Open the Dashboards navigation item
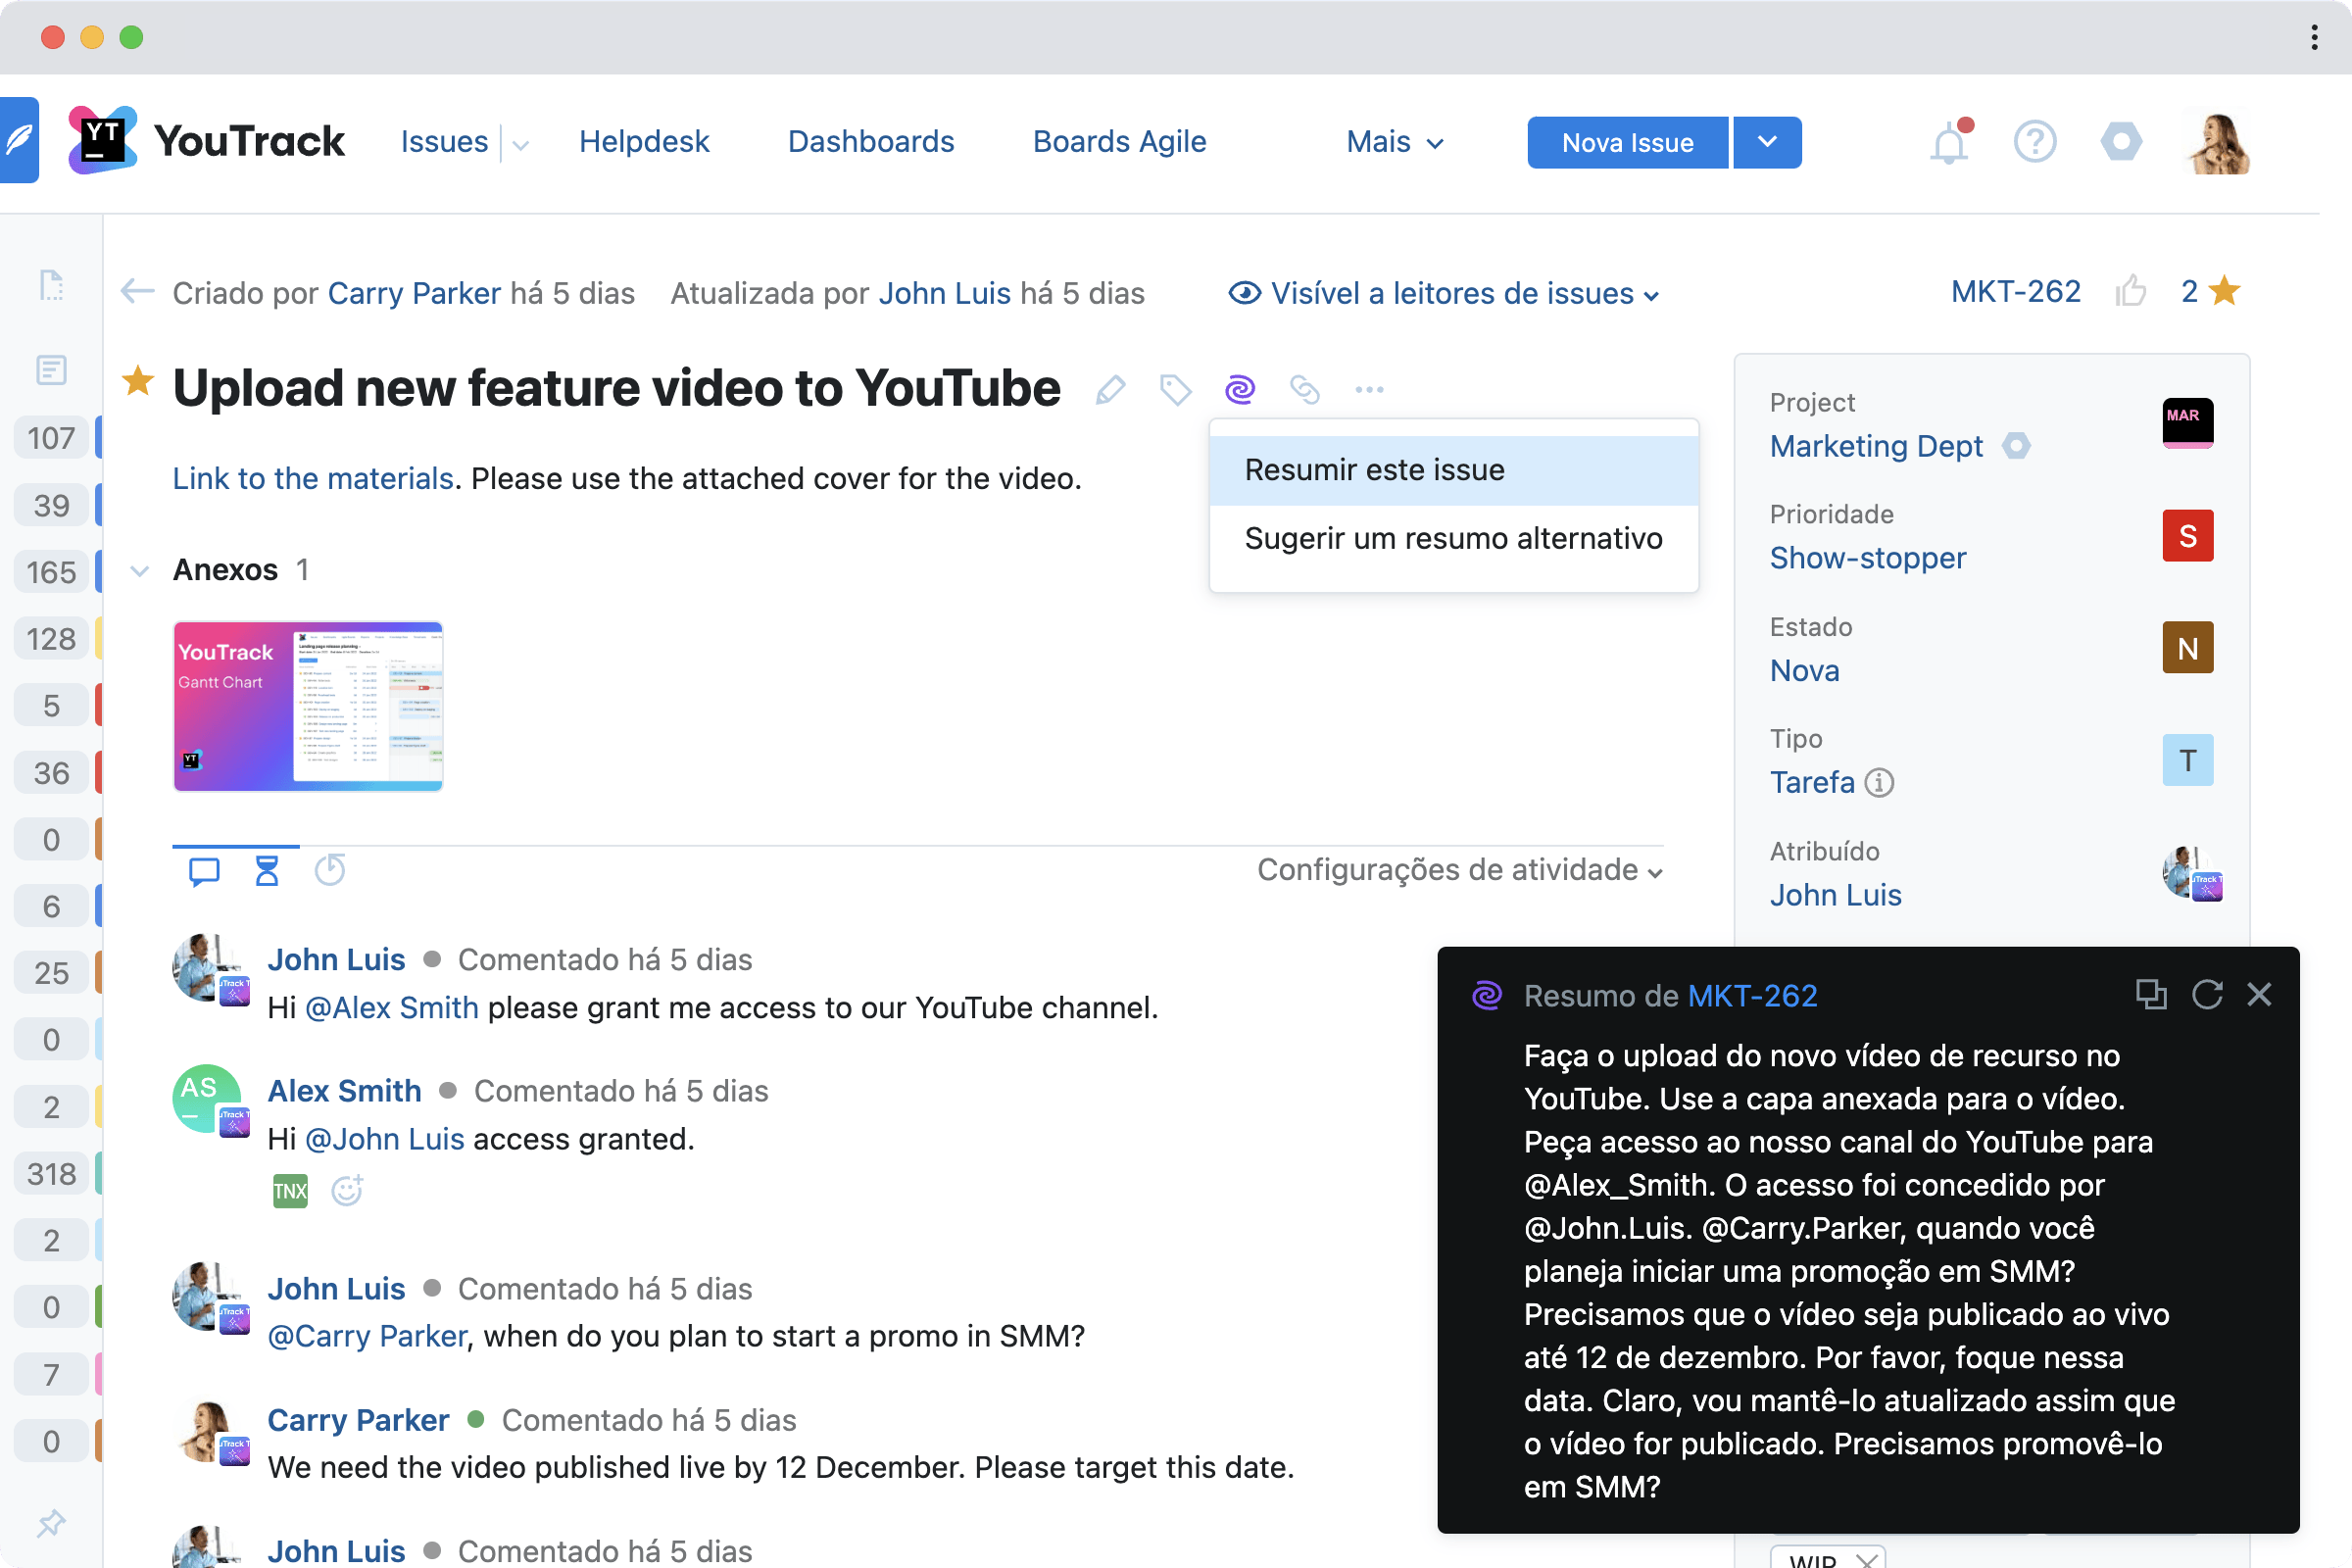Viewport: 2352px width, 1568px height. 870,141
